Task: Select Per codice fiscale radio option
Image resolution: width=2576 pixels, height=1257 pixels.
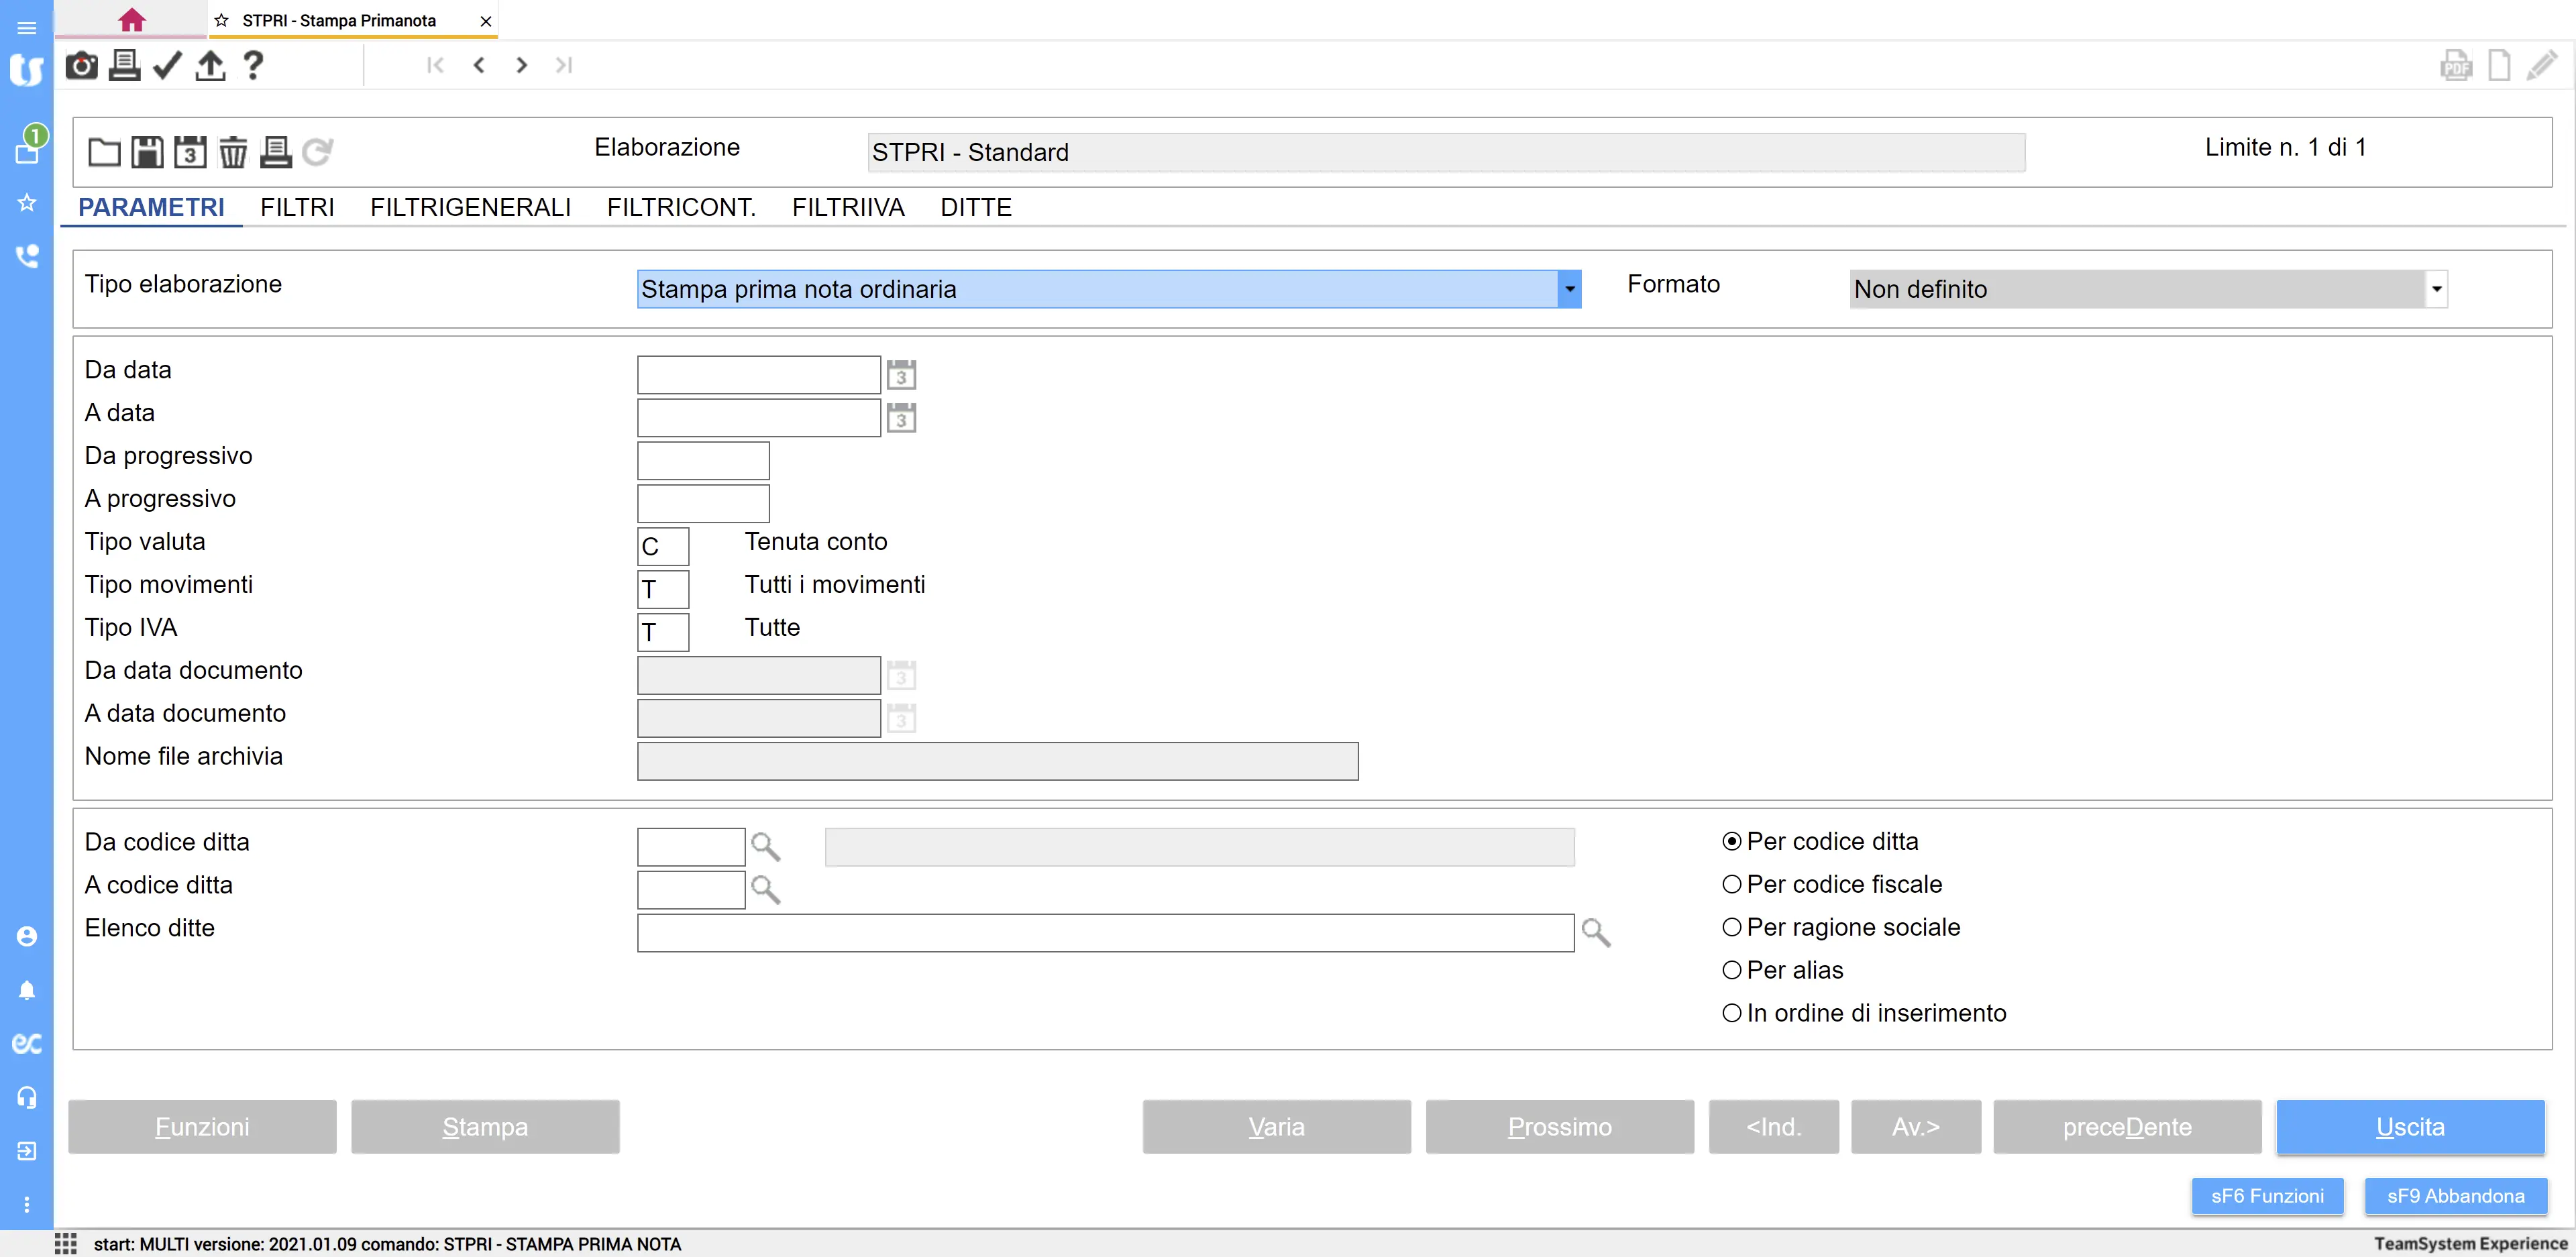Action: click(x=1731, y=884)
